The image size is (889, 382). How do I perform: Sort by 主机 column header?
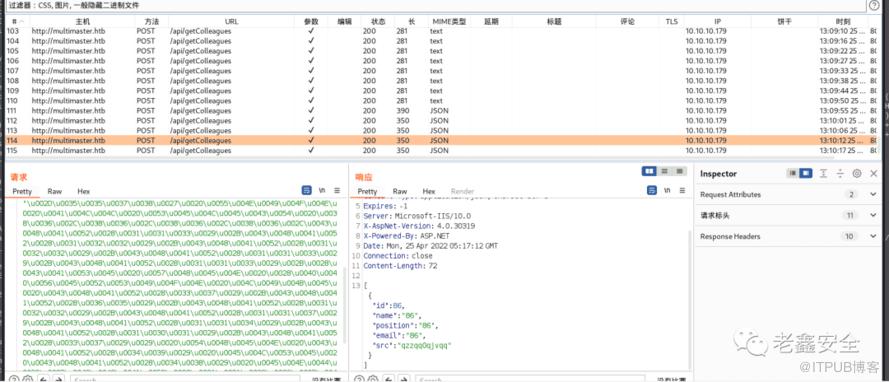click(x=82, y=22)
